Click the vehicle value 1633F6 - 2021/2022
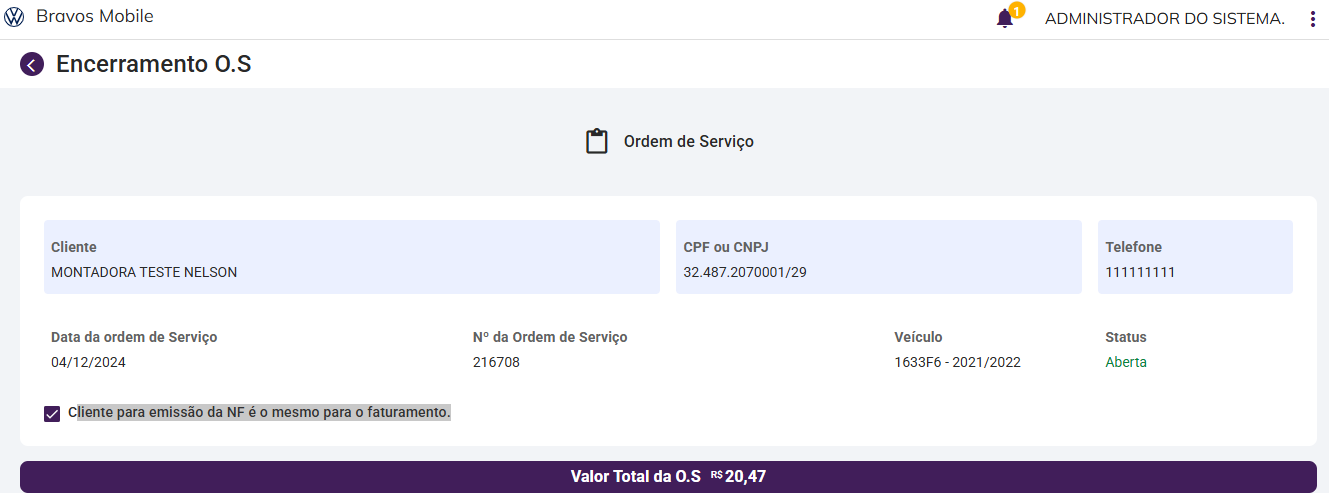Screen dimensions: 1329x493 tap(957, 362)
